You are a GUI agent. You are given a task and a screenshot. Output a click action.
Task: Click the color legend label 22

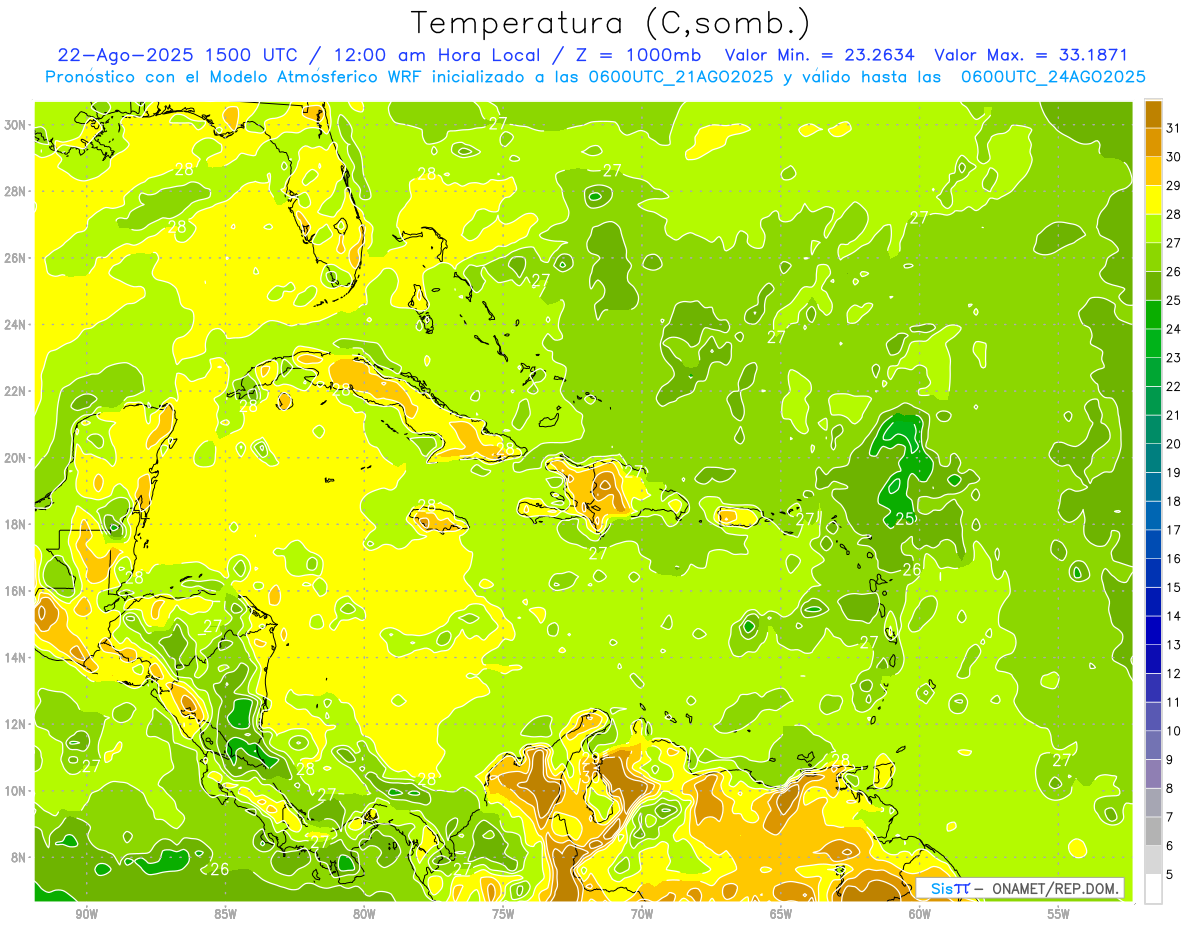[x=1173, y=386]
